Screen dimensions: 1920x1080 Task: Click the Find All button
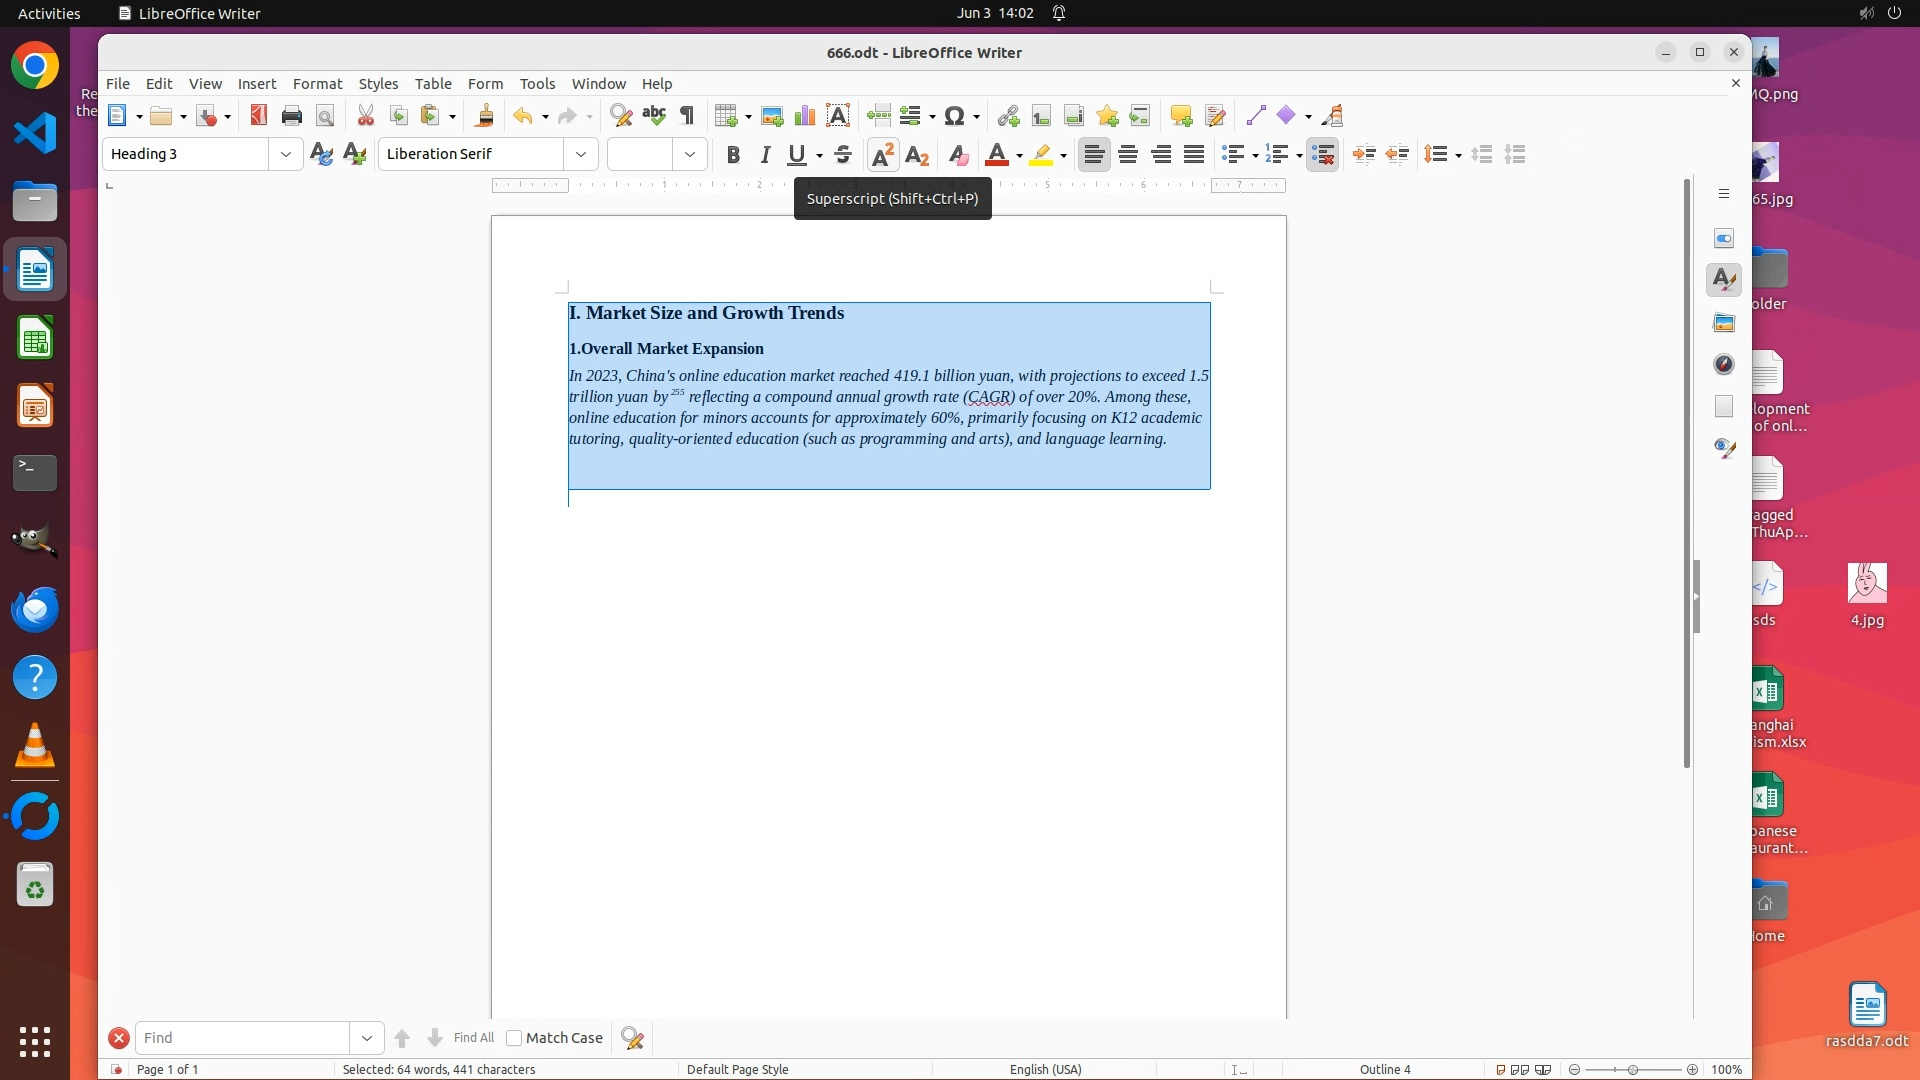[474, 1038]
